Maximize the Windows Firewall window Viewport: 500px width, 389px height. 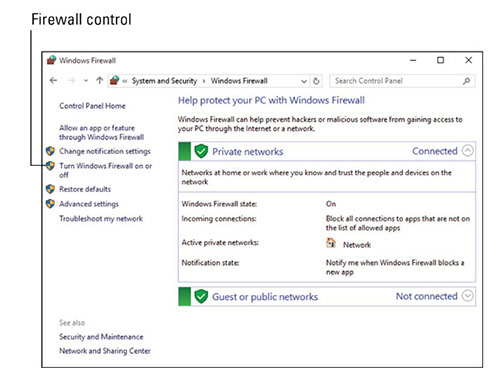(x=440, y=60)
